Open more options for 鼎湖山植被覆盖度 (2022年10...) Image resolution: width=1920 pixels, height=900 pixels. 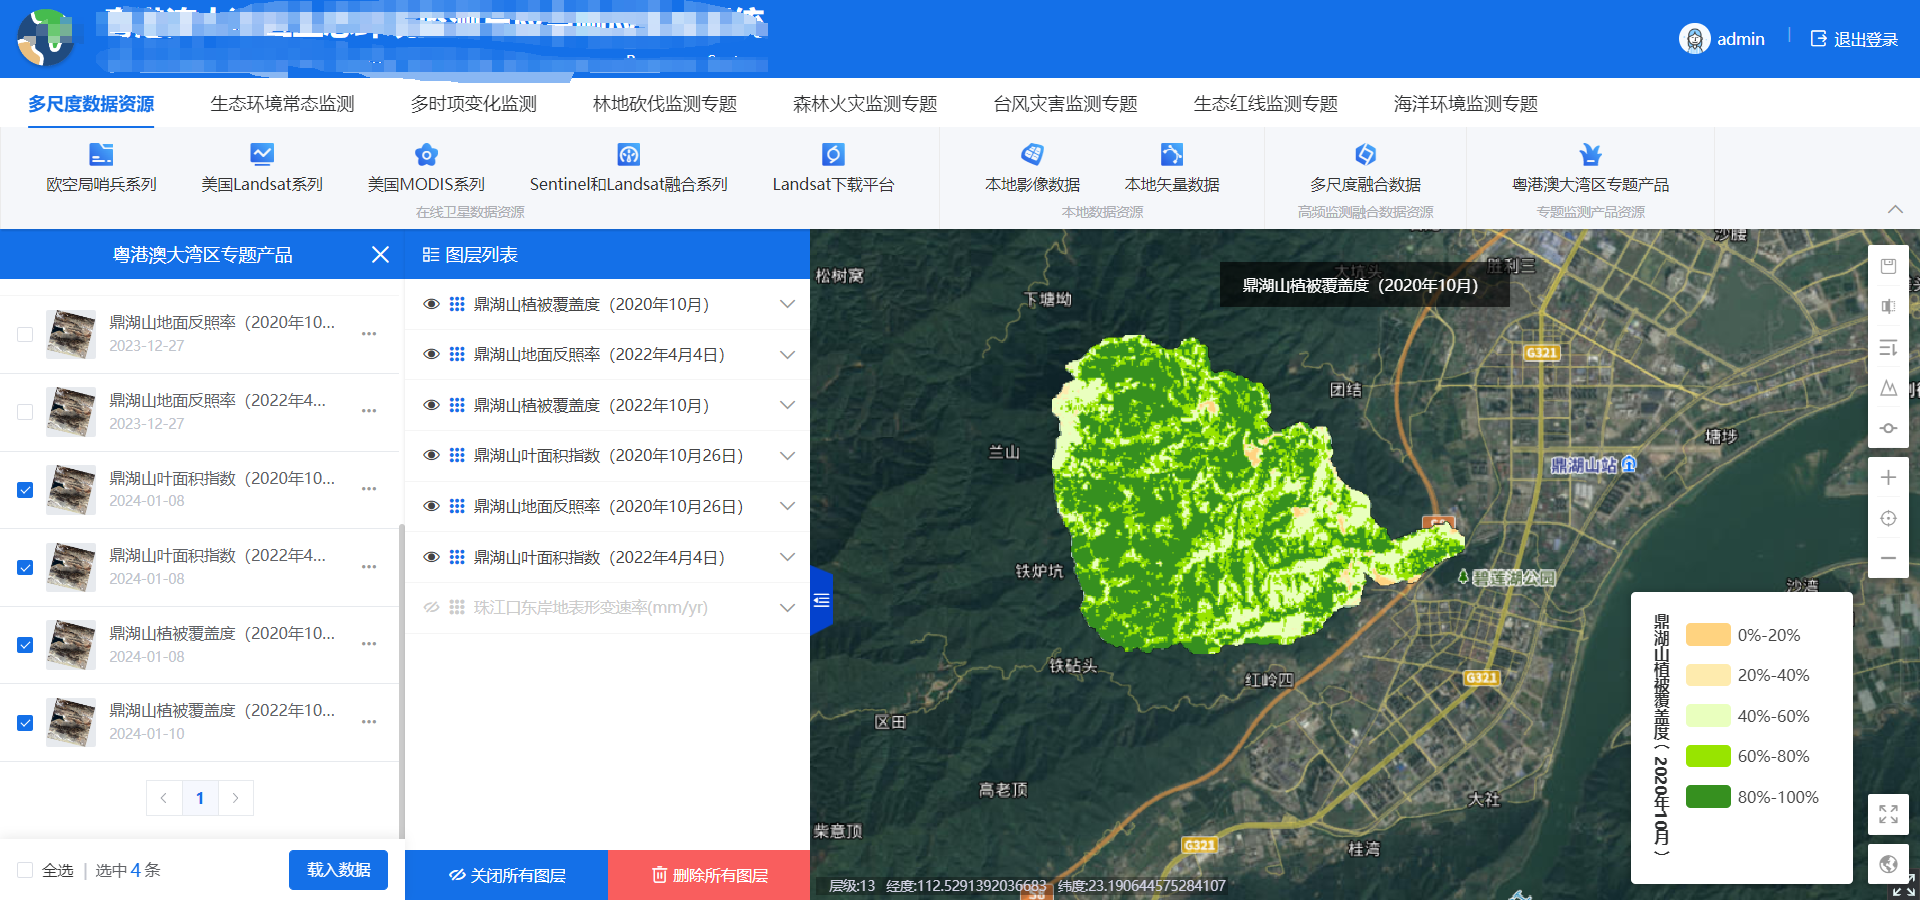369,722
